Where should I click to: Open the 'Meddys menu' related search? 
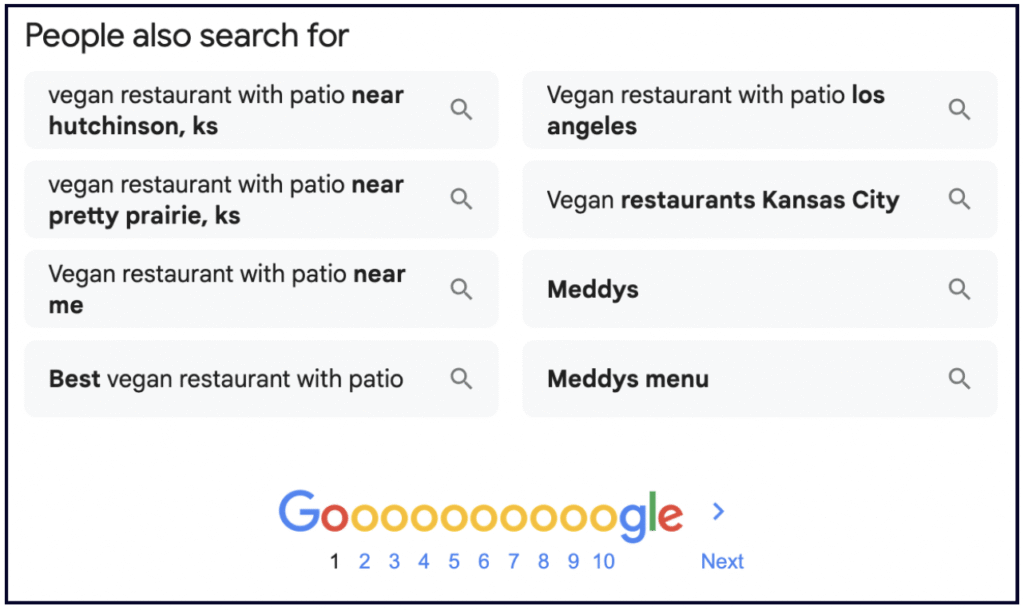click(x=628, y=380)
